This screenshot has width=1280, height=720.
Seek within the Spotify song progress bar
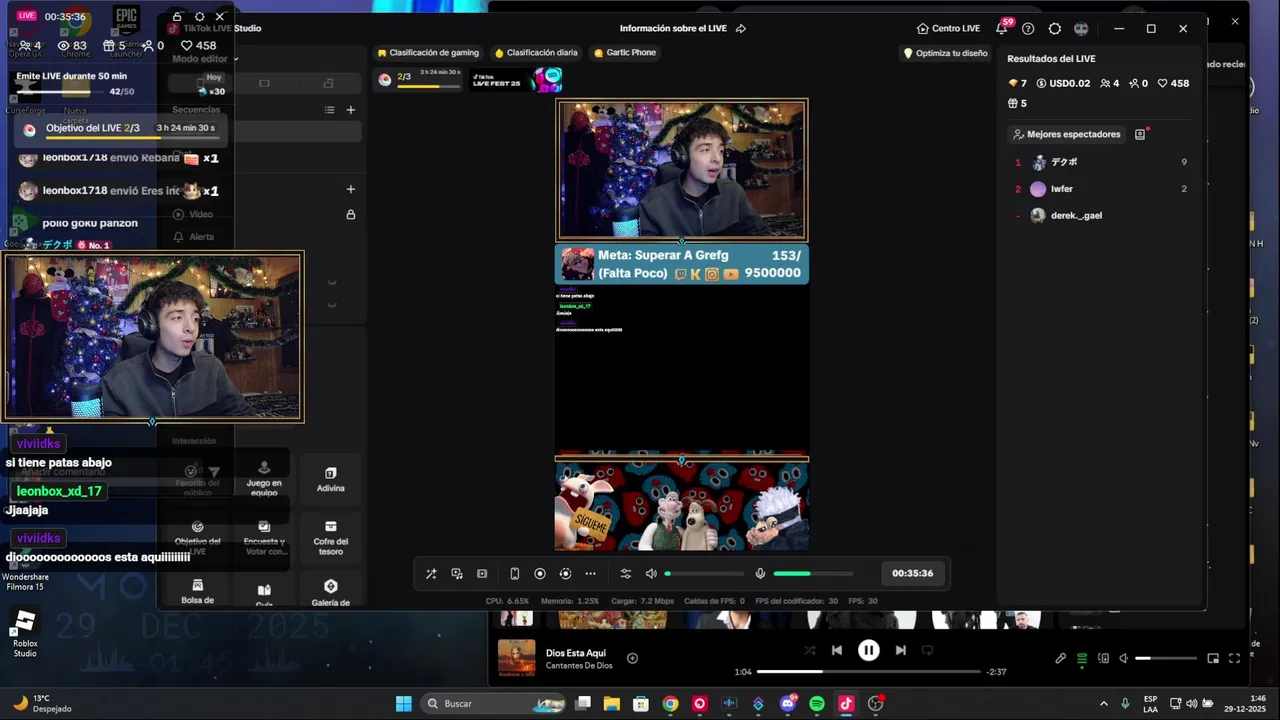click(x=868, y=672)
